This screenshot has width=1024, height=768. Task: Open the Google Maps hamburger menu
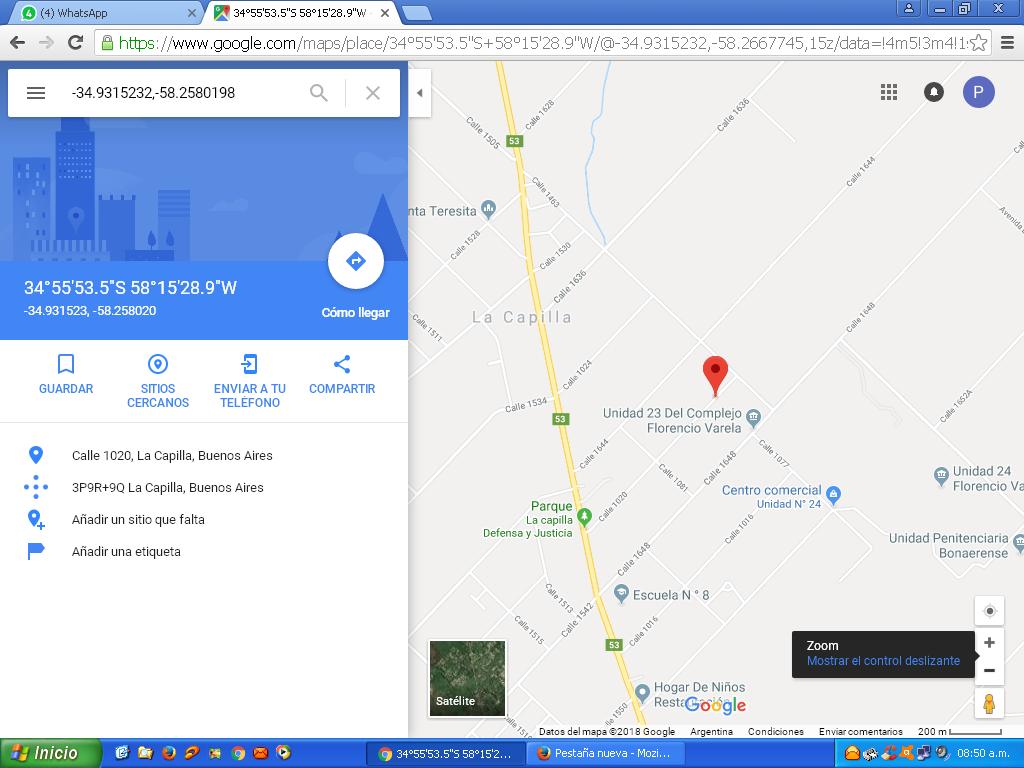coord(36,93)
